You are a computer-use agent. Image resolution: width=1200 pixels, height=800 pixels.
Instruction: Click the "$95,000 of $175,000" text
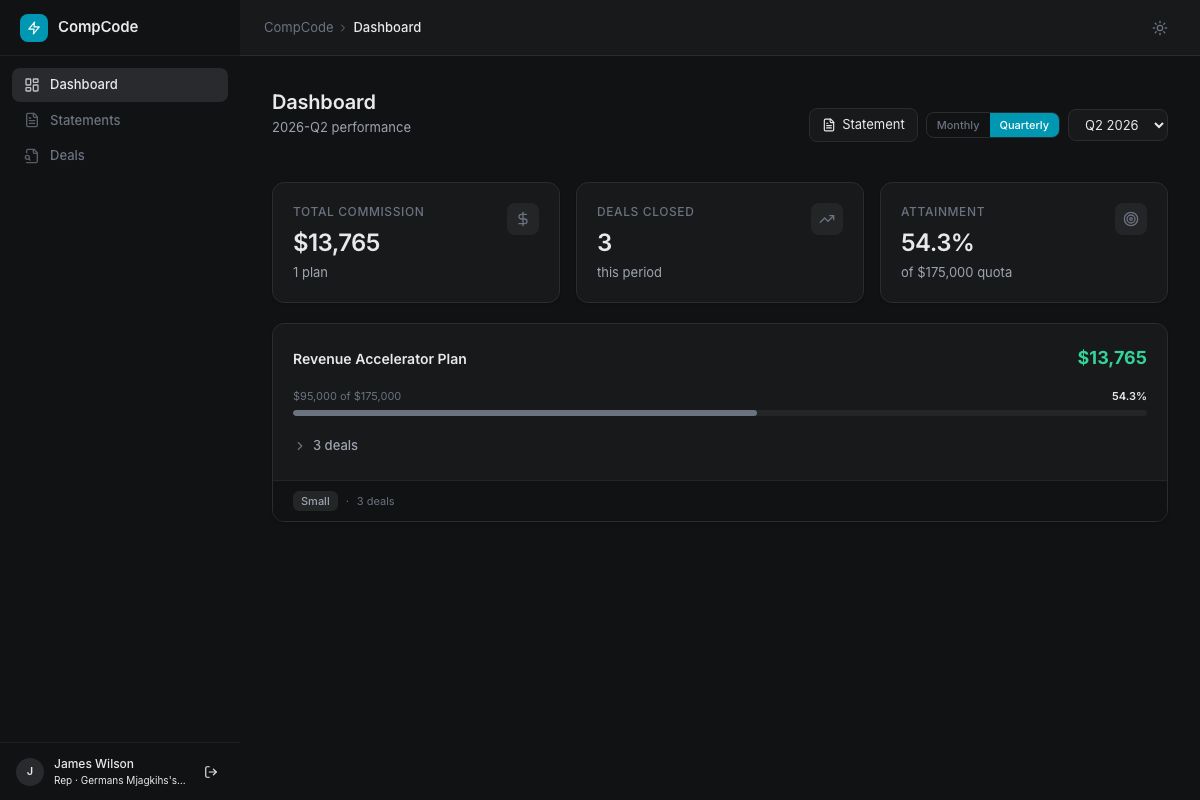click(347, 396)
